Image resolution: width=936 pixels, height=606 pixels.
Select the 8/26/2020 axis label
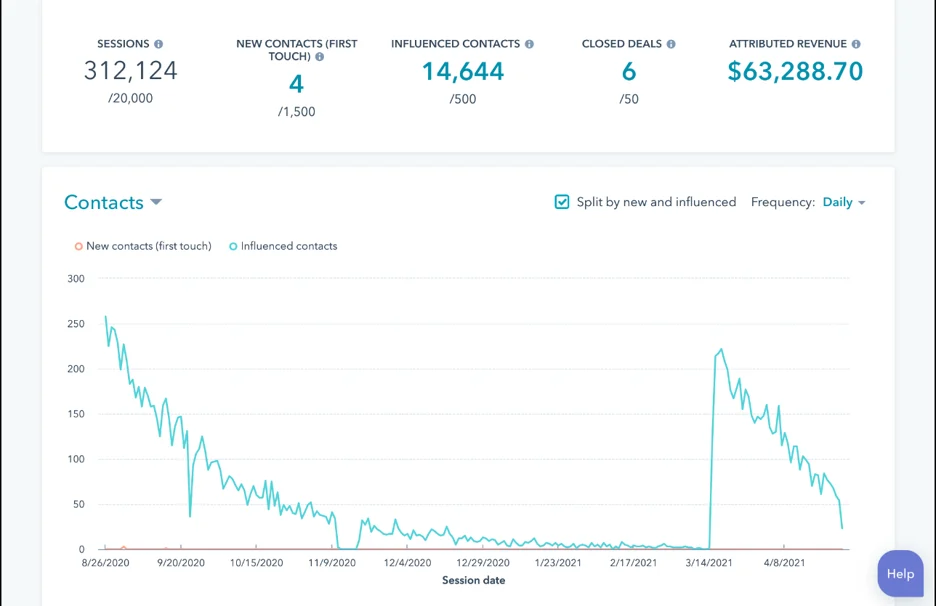tap(105, 562)
